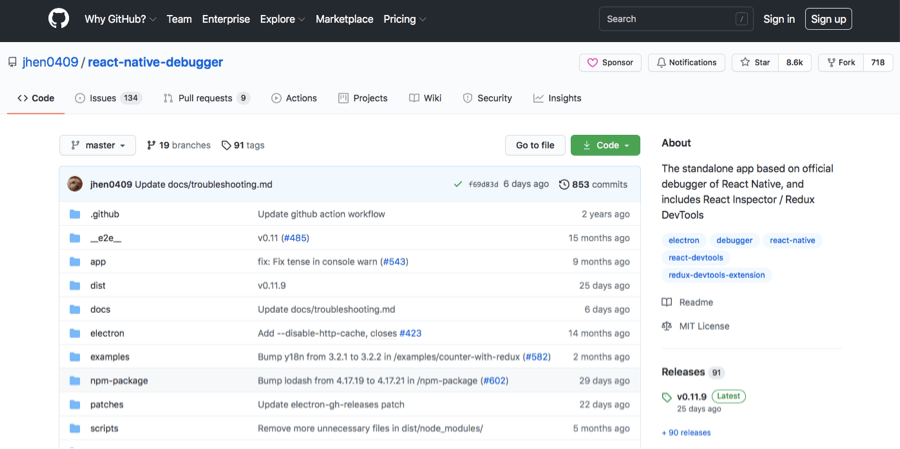Click the fork icon in Fork button
This screenshot has height=449, width=900.
tap(831, 63)
